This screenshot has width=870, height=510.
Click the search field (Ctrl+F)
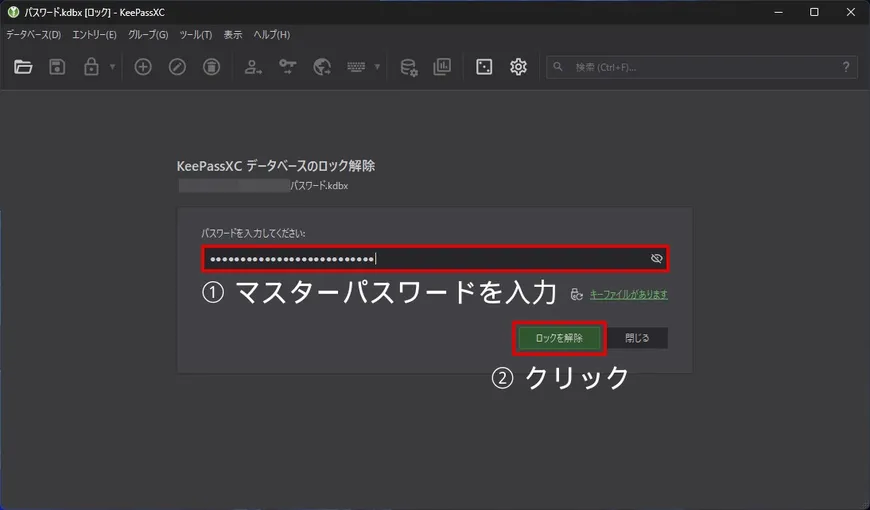click(x=702, y=67)
